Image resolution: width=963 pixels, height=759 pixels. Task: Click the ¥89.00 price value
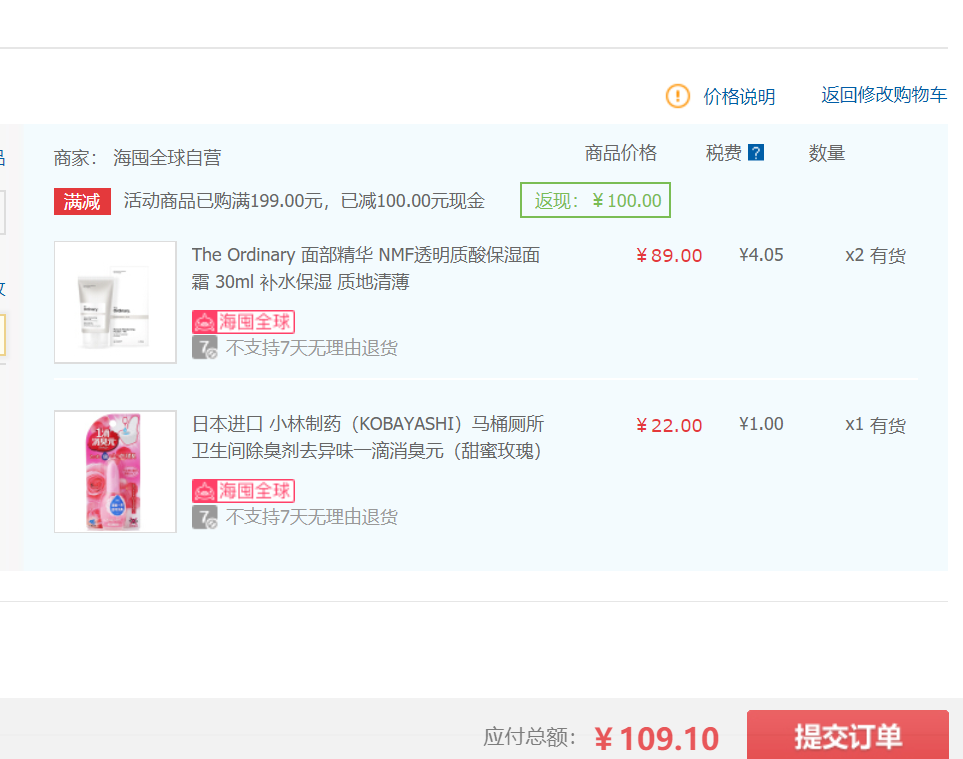point(669,255)
